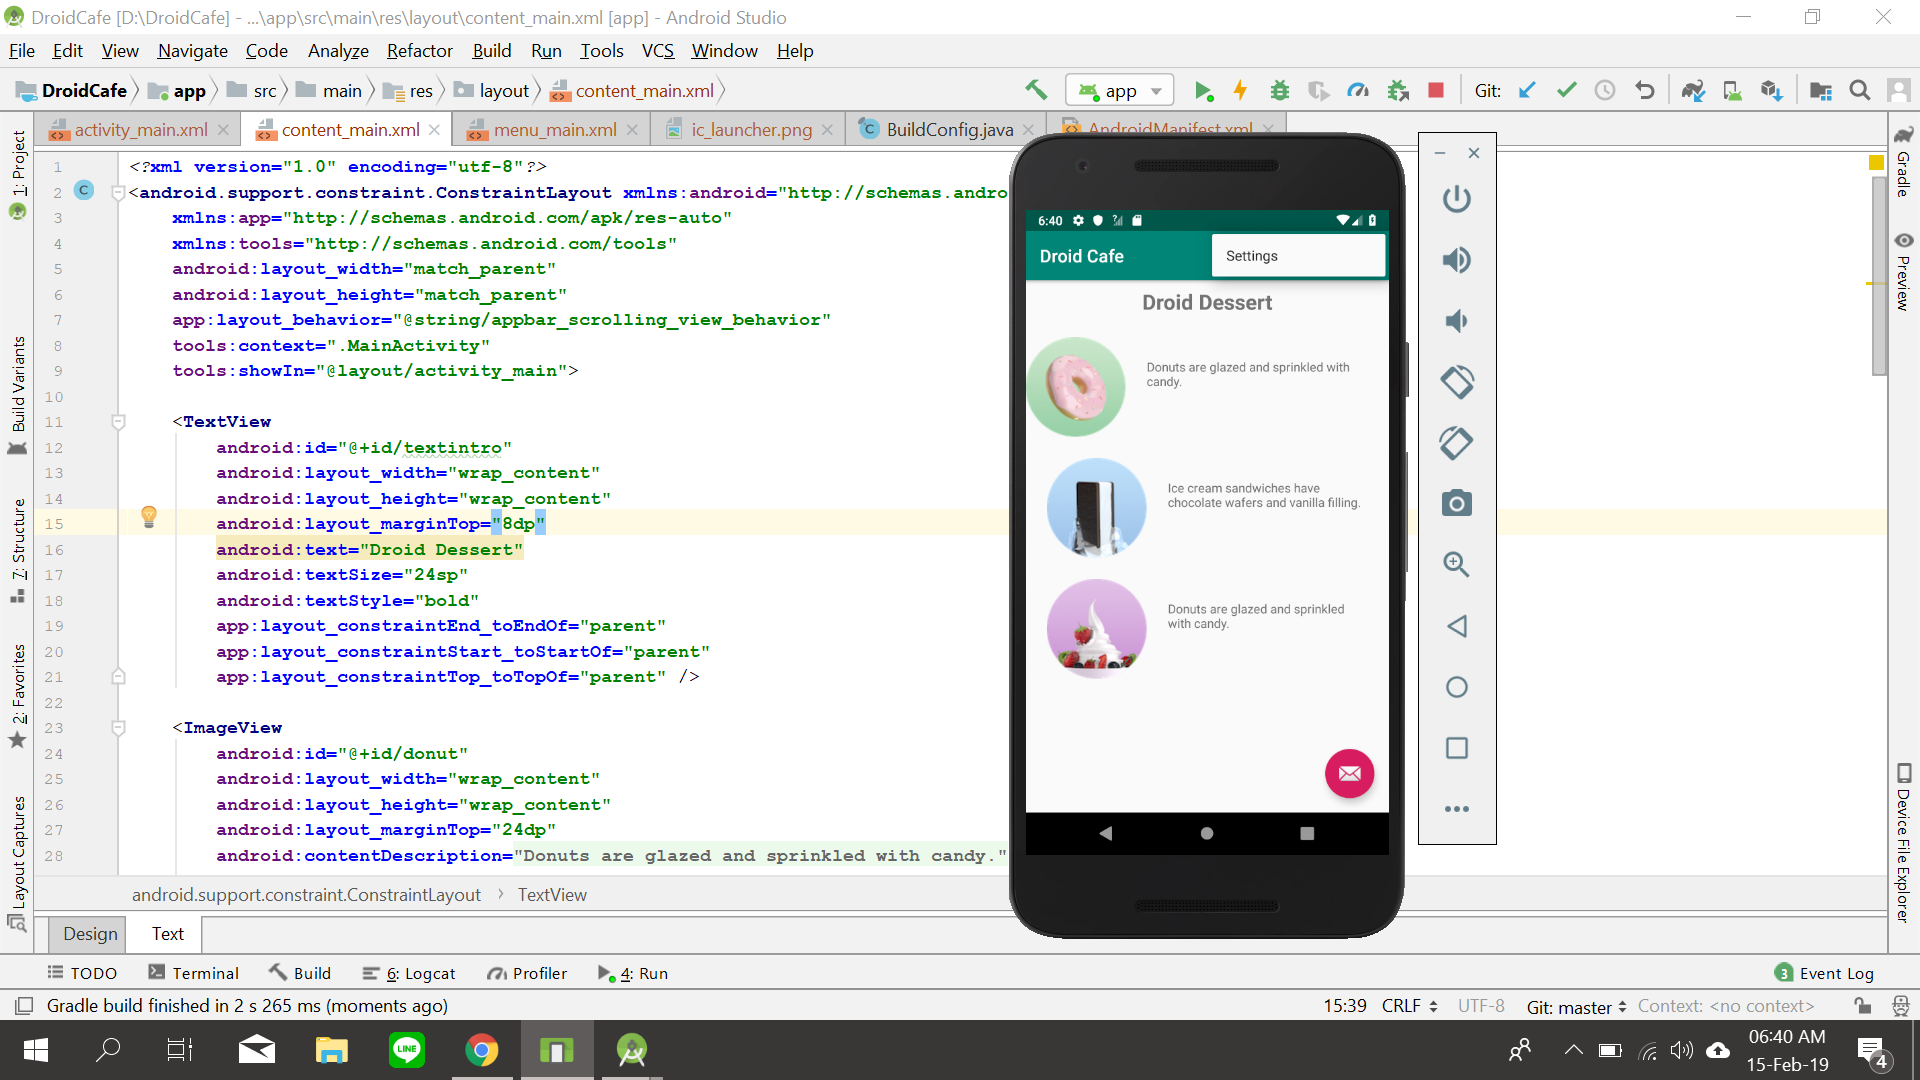Click Search Everywhere magnifier icon
The image size is (1920, 1080).
point(1860,91)
